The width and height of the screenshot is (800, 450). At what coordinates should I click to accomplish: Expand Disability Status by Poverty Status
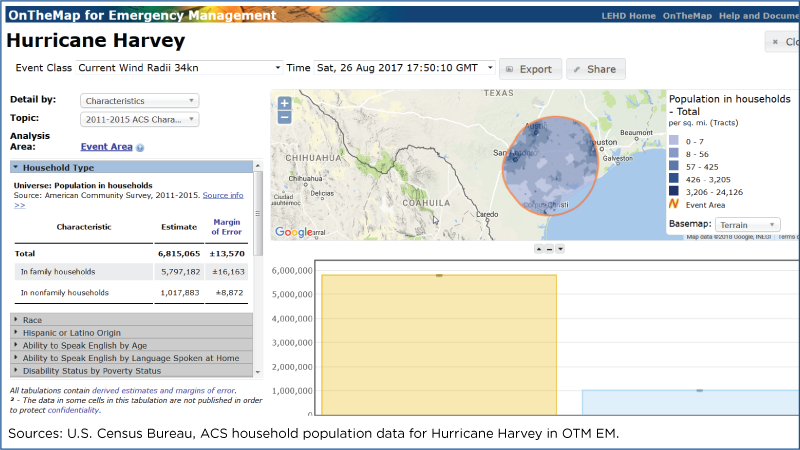(x=131, y=371)
